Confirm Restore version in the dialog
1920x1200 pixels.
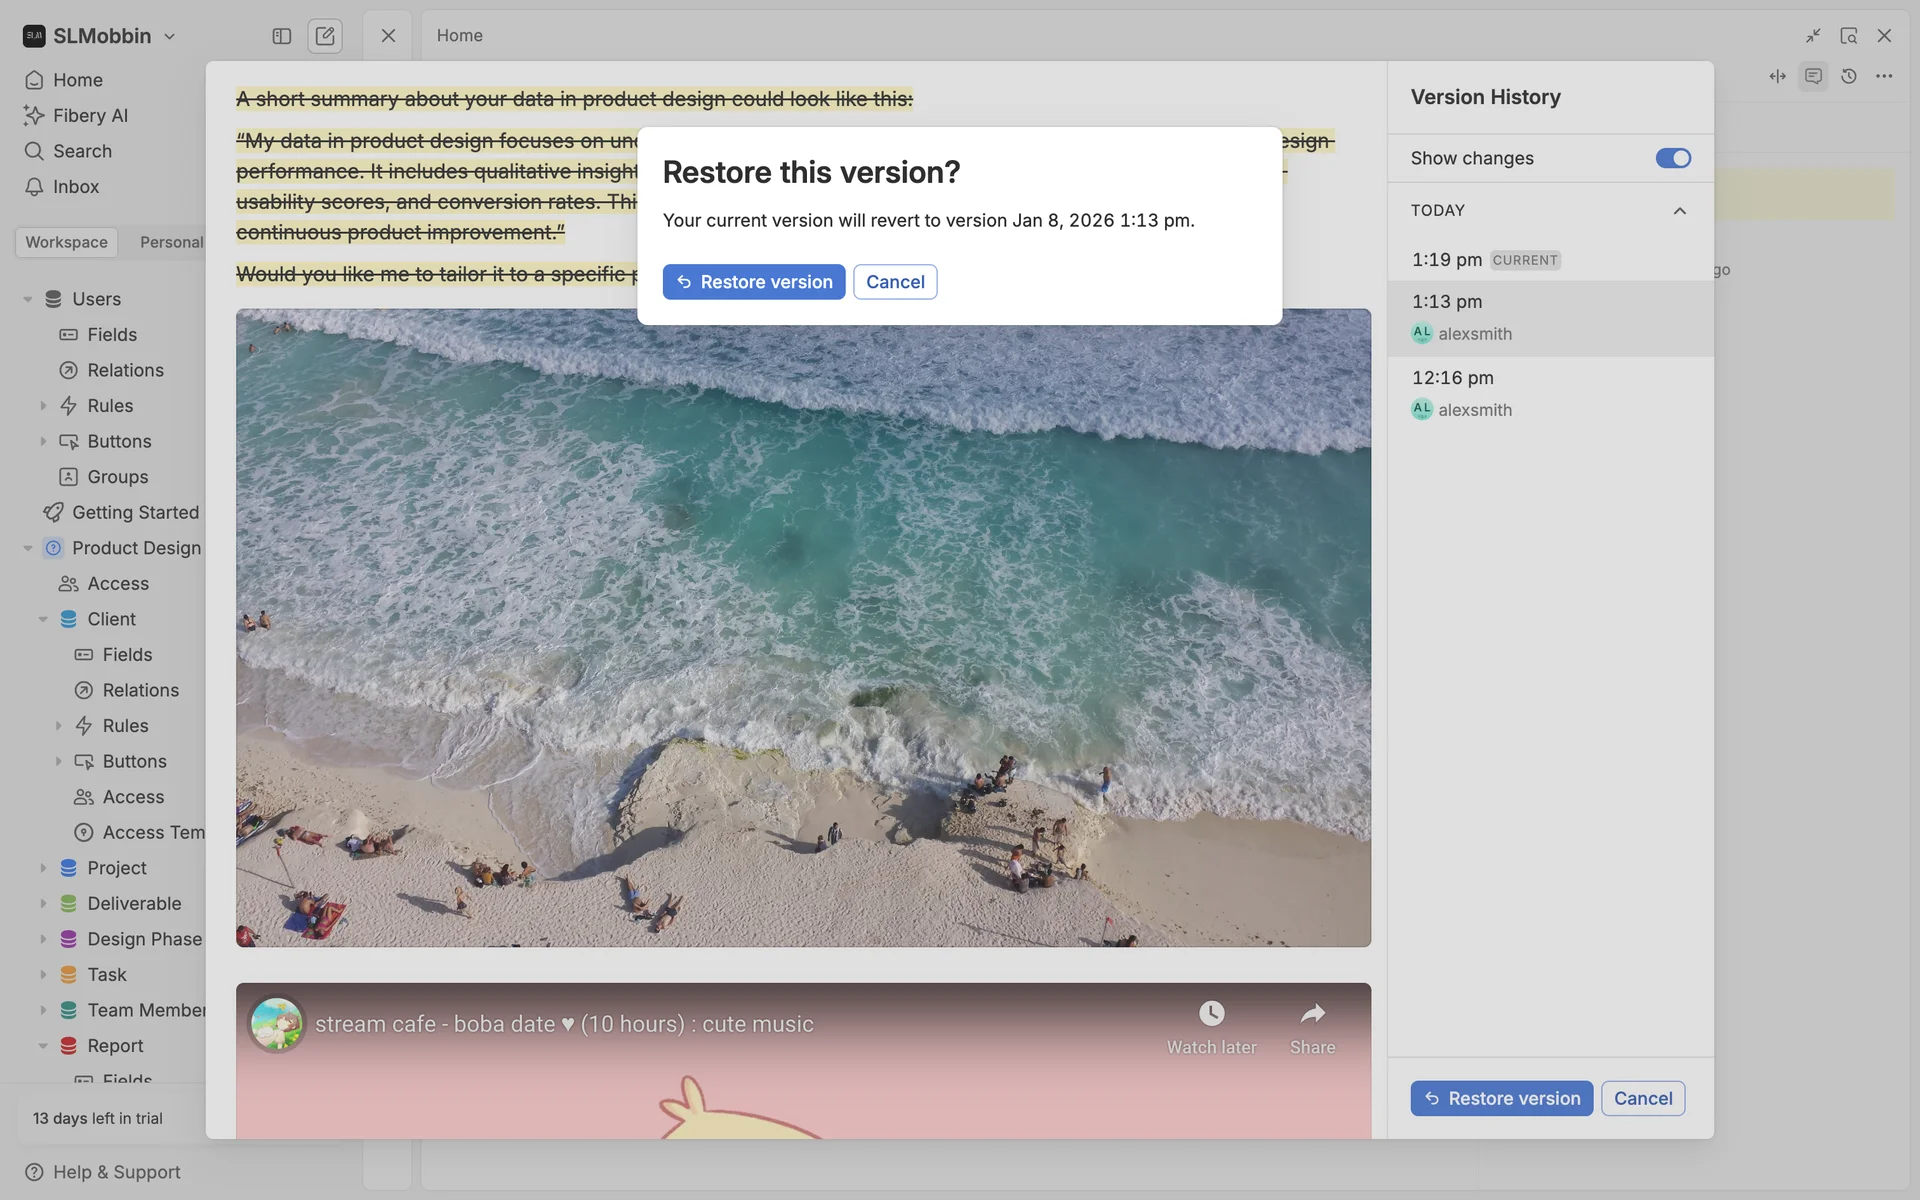tap(753, 282)
